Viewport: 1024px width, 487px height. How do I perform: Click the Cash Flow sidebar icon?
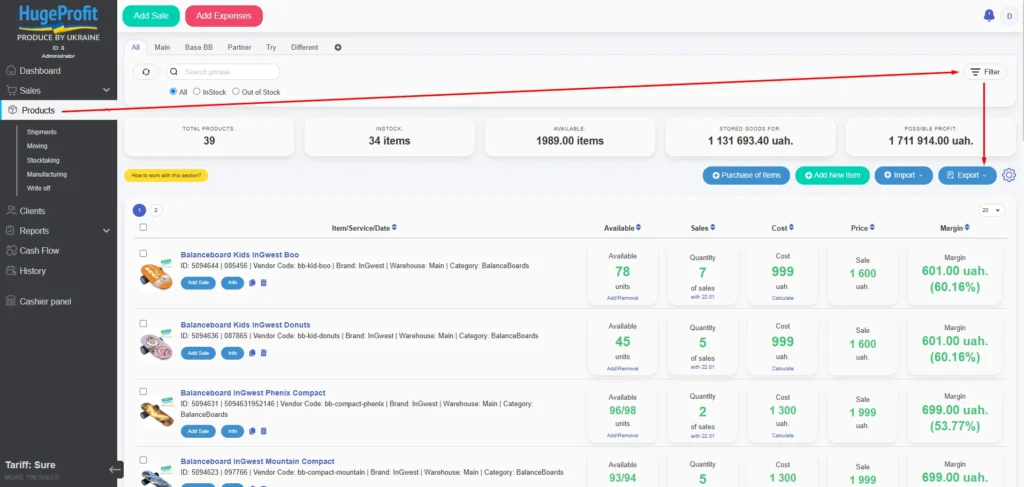click(11, 251)
